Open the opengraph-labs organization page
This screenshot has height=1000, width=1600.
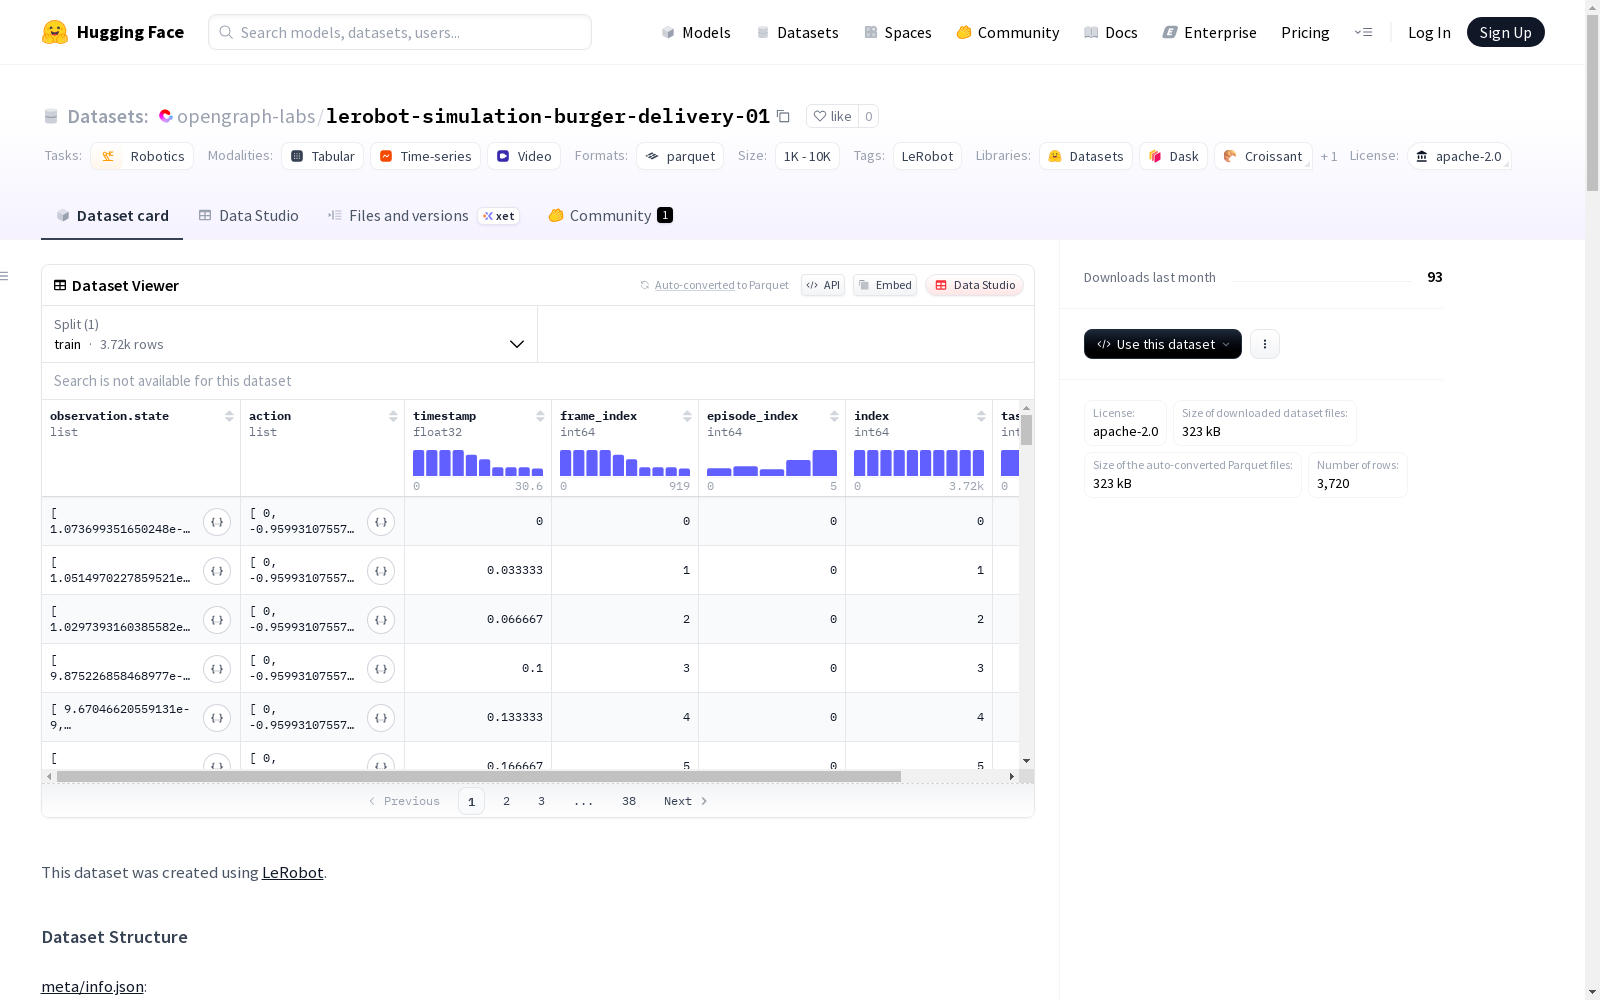[x=246, y=116]
